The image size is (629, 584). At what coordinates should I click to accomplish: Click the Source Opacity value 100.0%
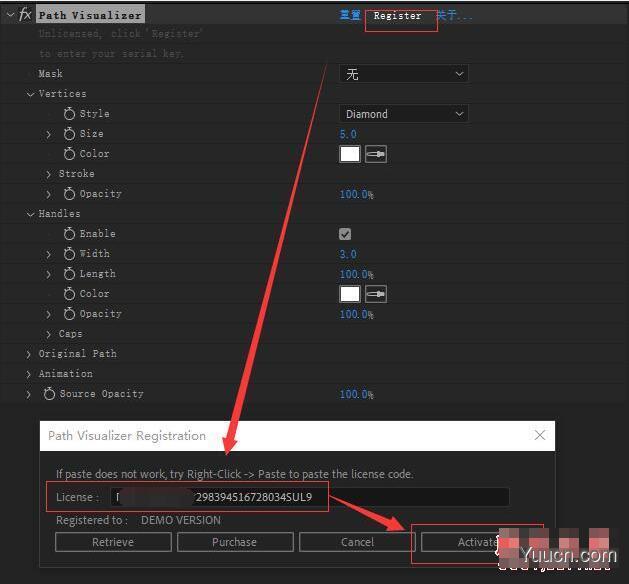point(357,394)
